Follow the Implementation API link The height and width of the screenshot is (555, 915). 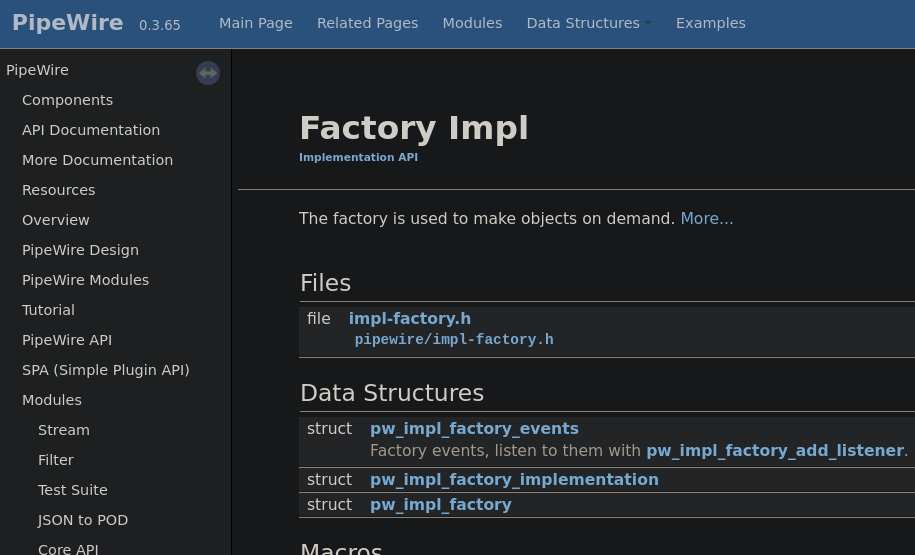point(358,157)
